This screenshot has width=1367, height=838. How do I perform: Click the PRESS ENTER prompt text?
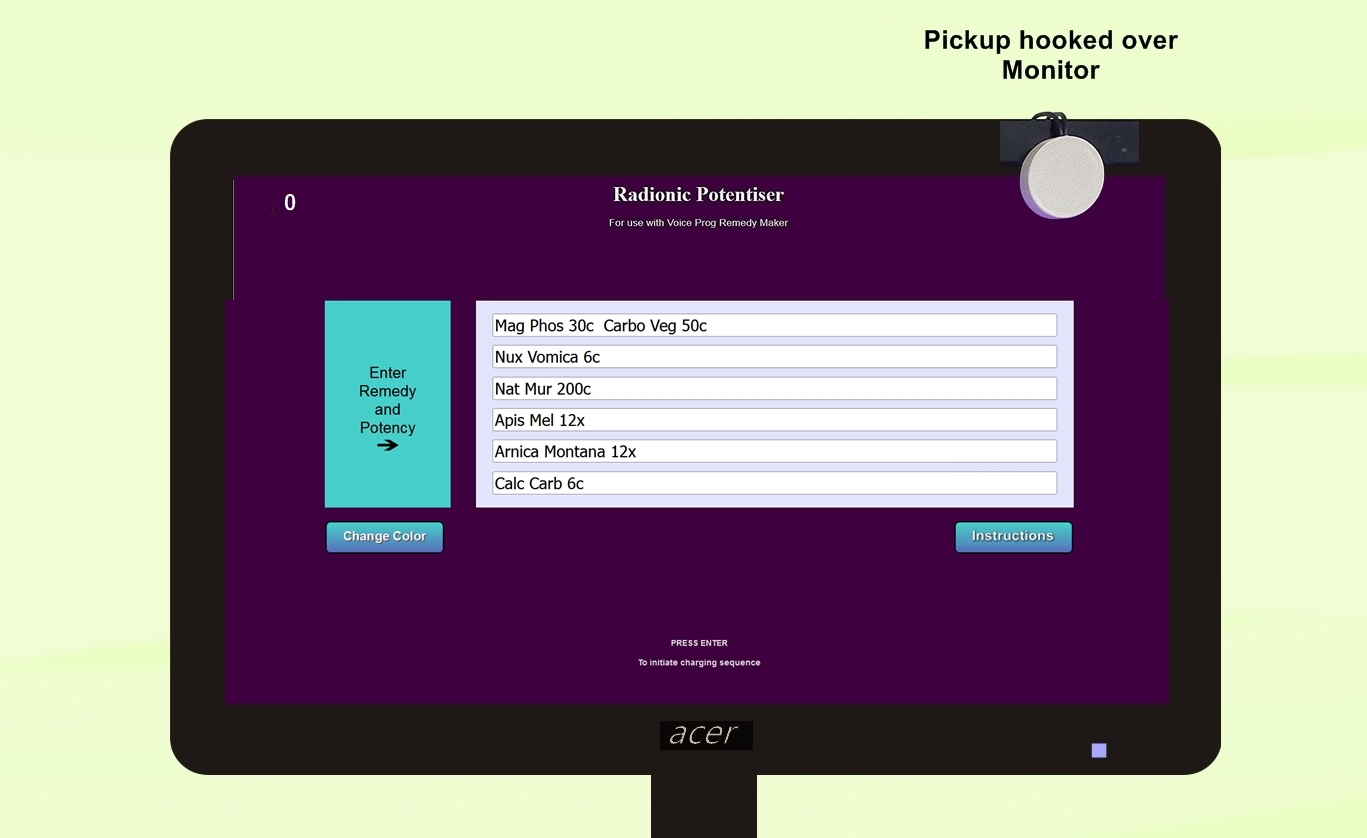699,643
